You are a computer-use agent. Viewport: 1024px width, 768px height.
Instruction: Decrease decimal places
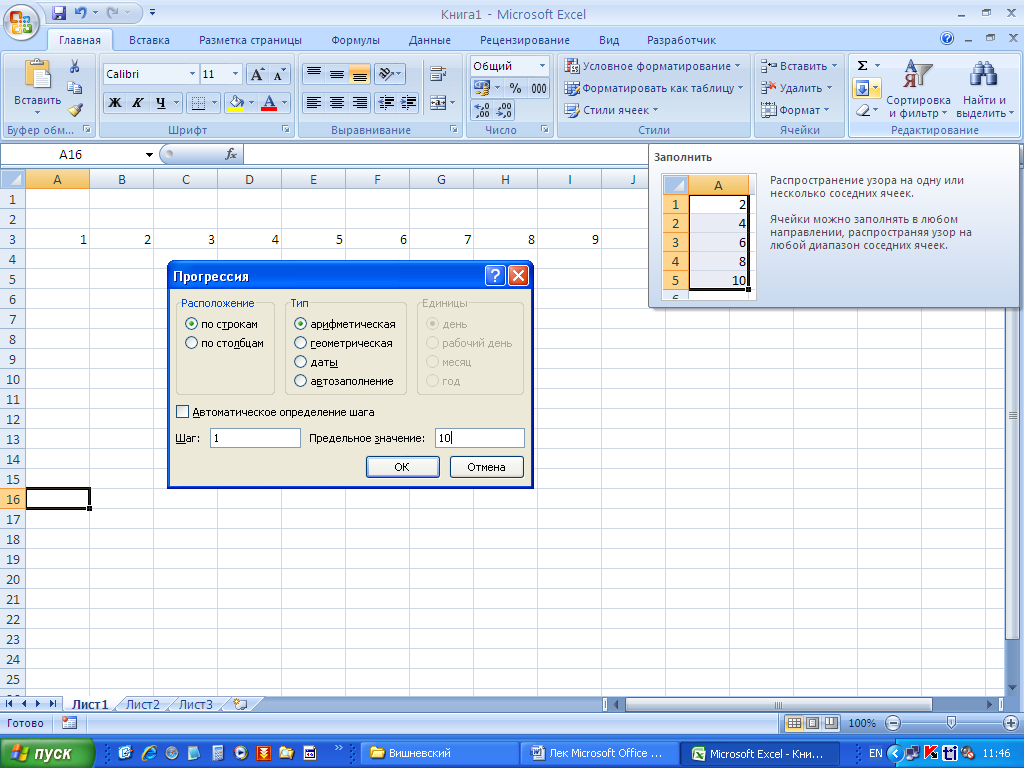[504, 110]
